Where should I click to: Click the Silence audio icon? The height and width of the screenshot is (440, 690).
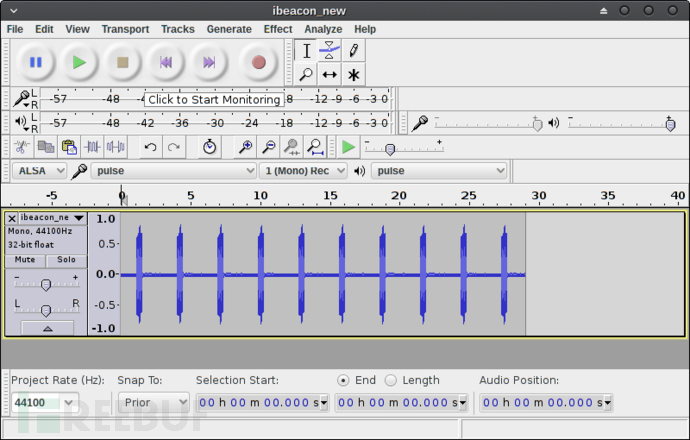pyautogui.click(x=116, y=147)
